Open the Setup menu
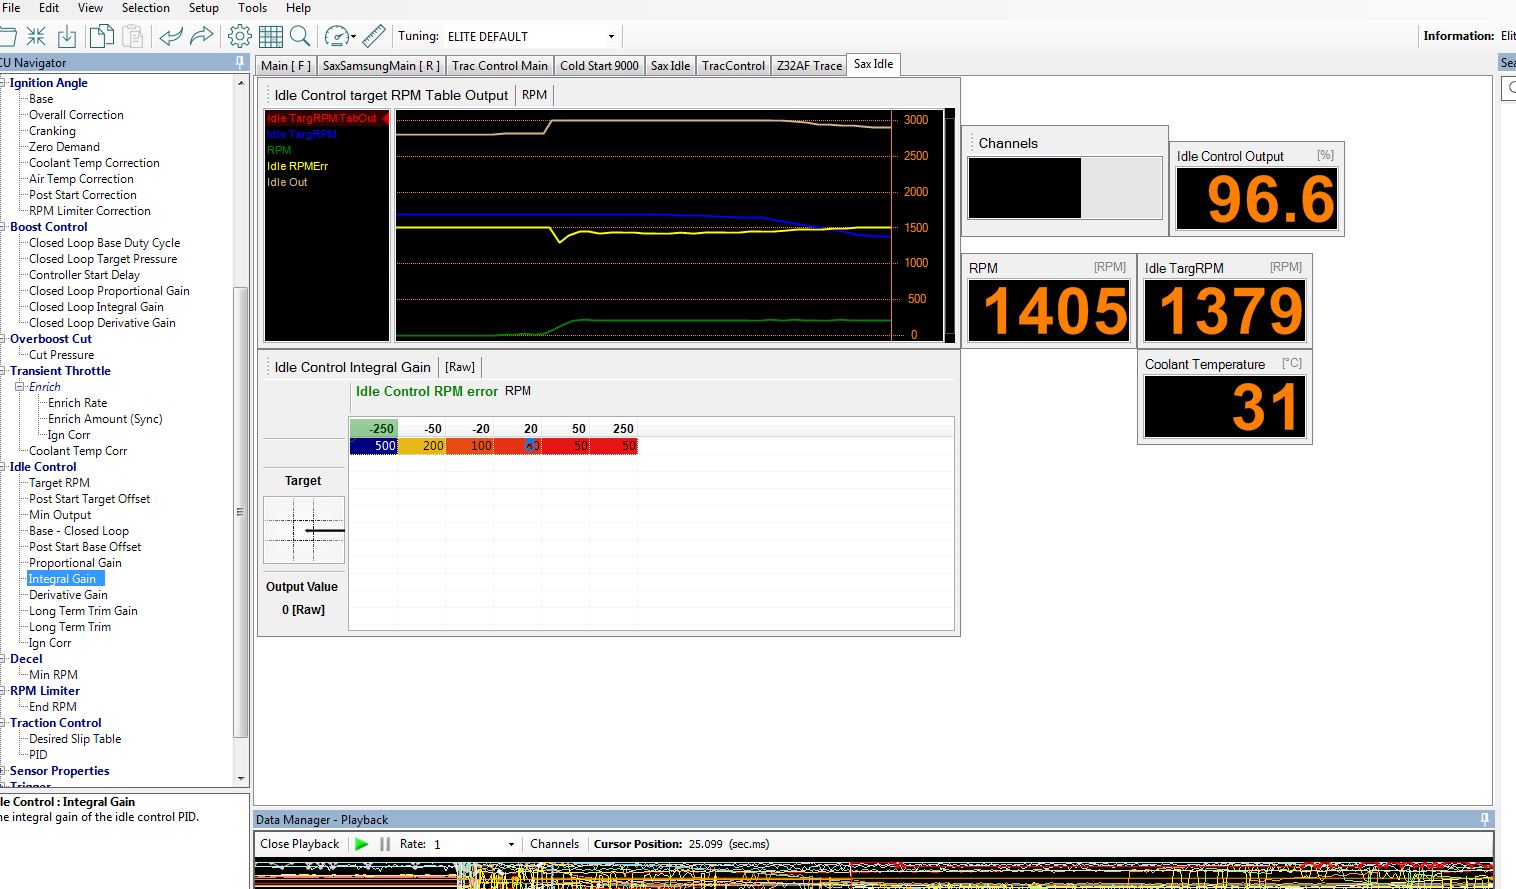 point(204,8)
